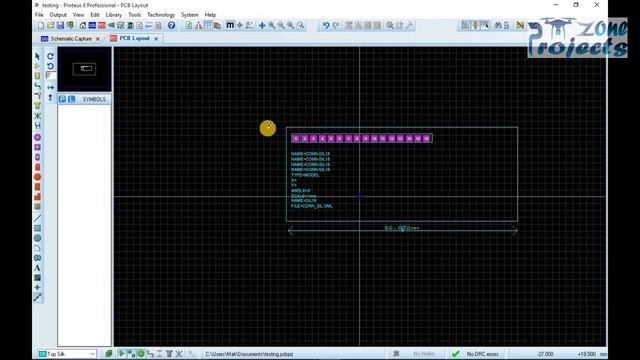Click the Home Page toolbar icon
The image size is (640, 360).
[83, 25]
